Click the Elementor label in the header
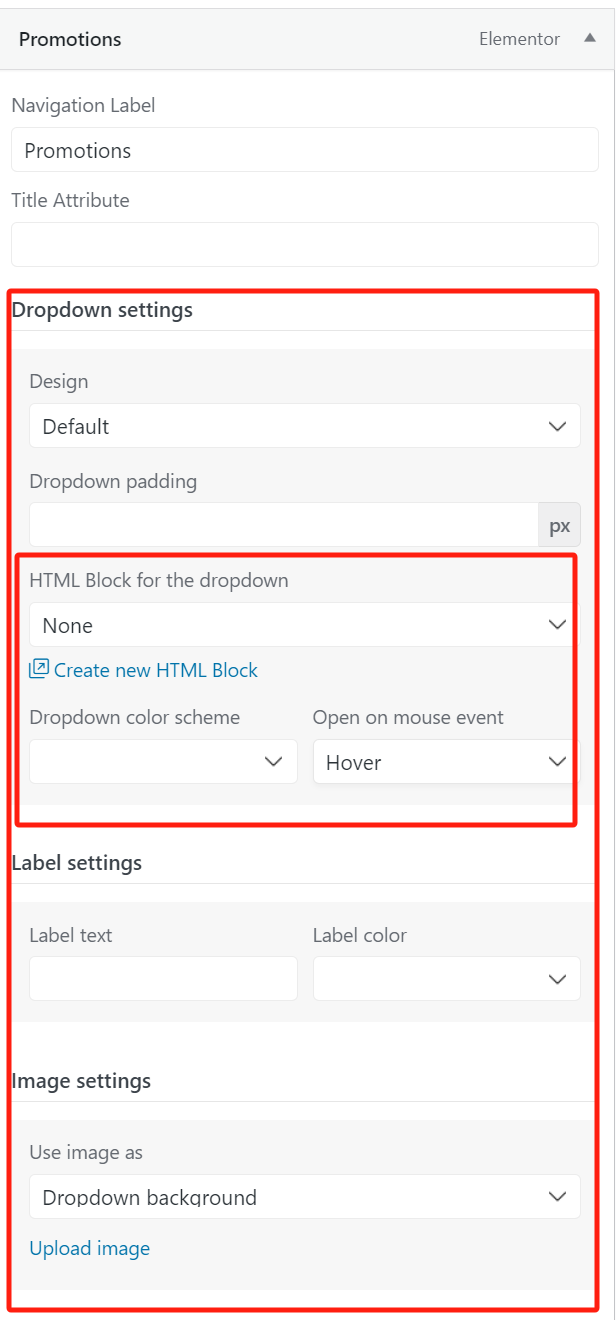Viewport: 616px width, 1320px height. [x=519, y=38]
